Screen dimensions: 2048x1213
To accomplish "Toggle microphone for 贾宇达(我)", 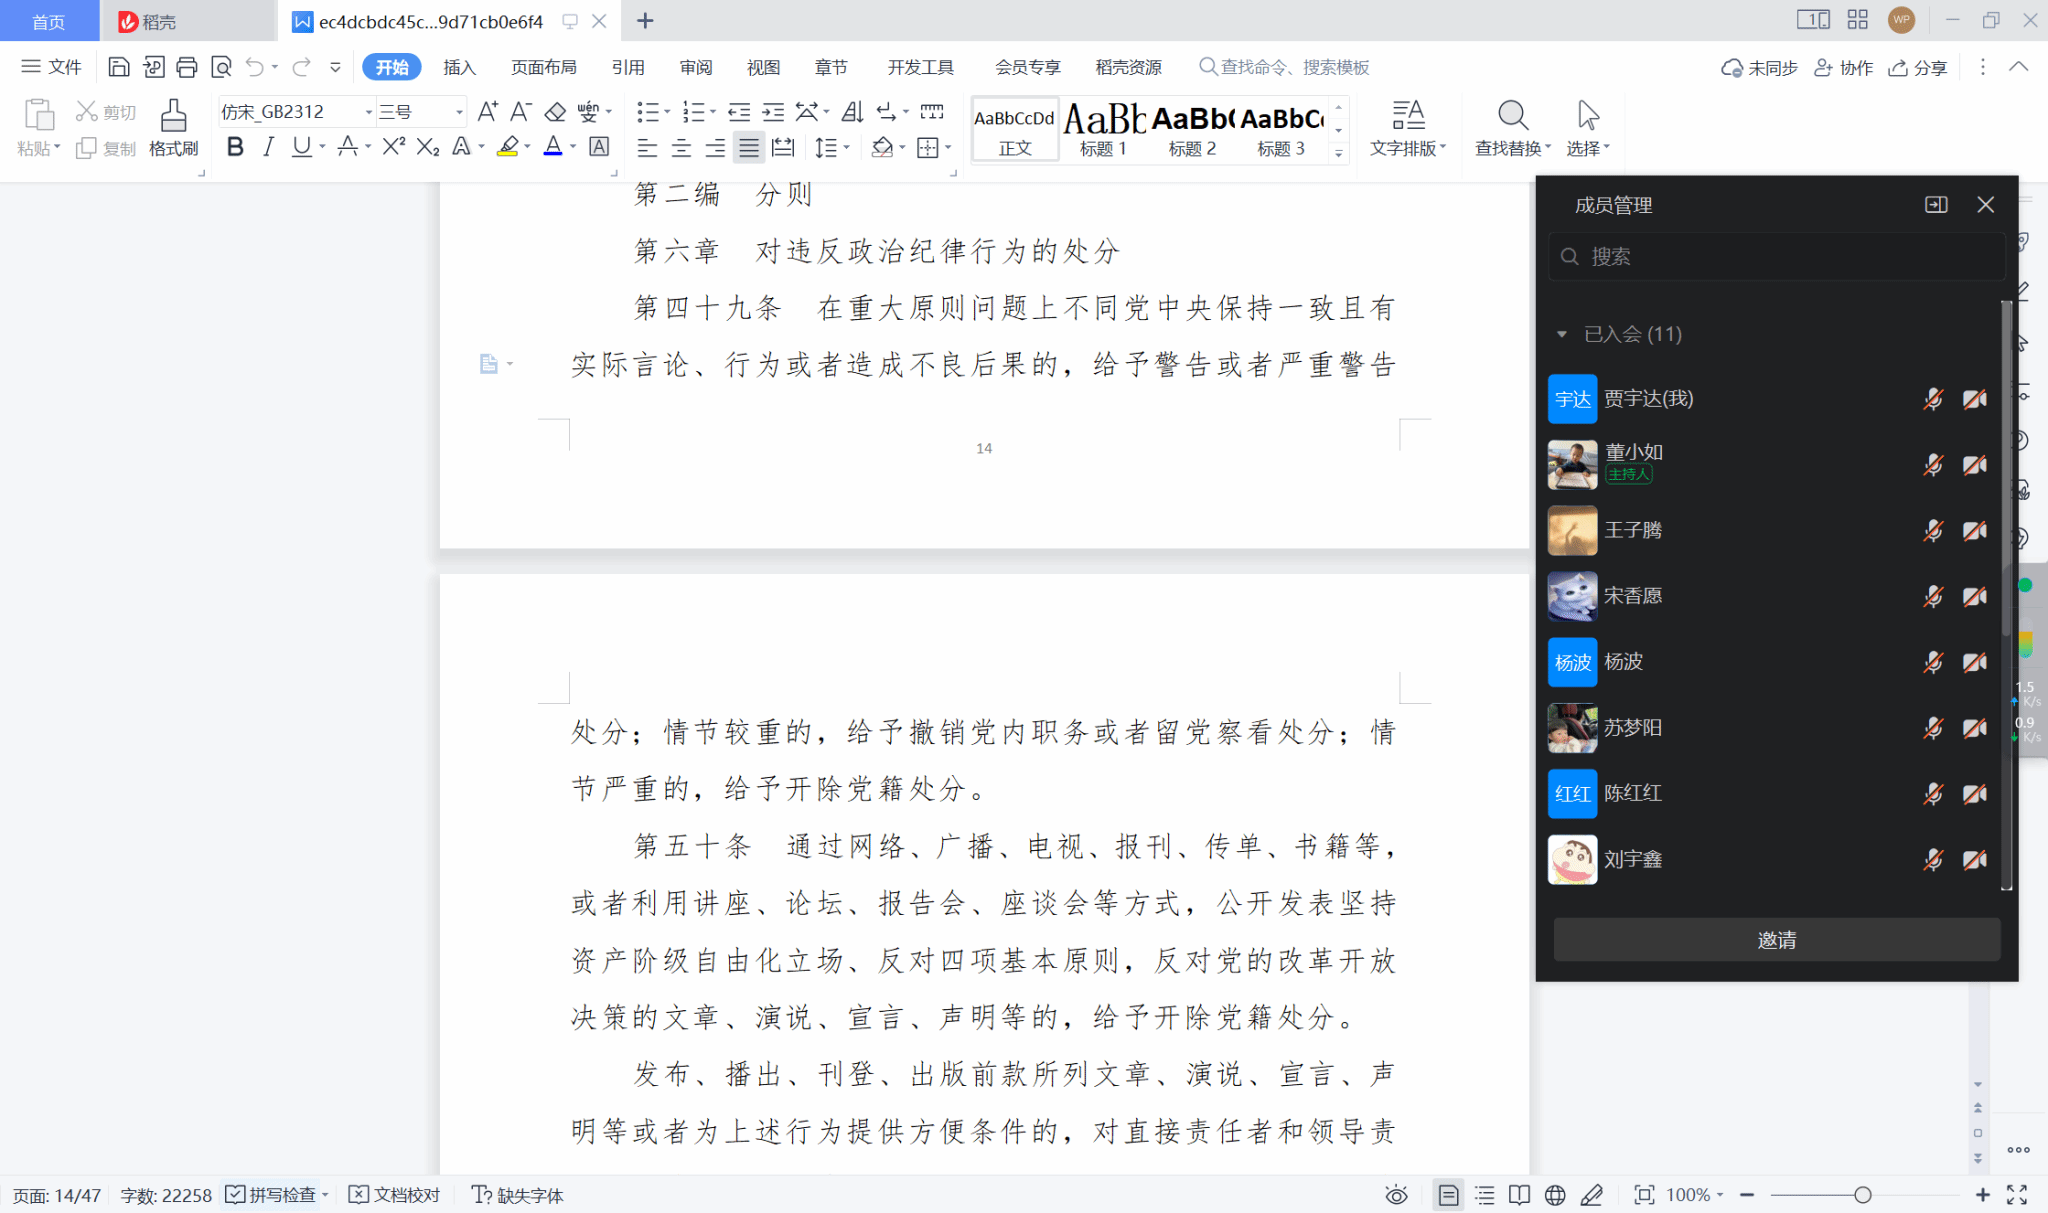I will pos(1933,399).
